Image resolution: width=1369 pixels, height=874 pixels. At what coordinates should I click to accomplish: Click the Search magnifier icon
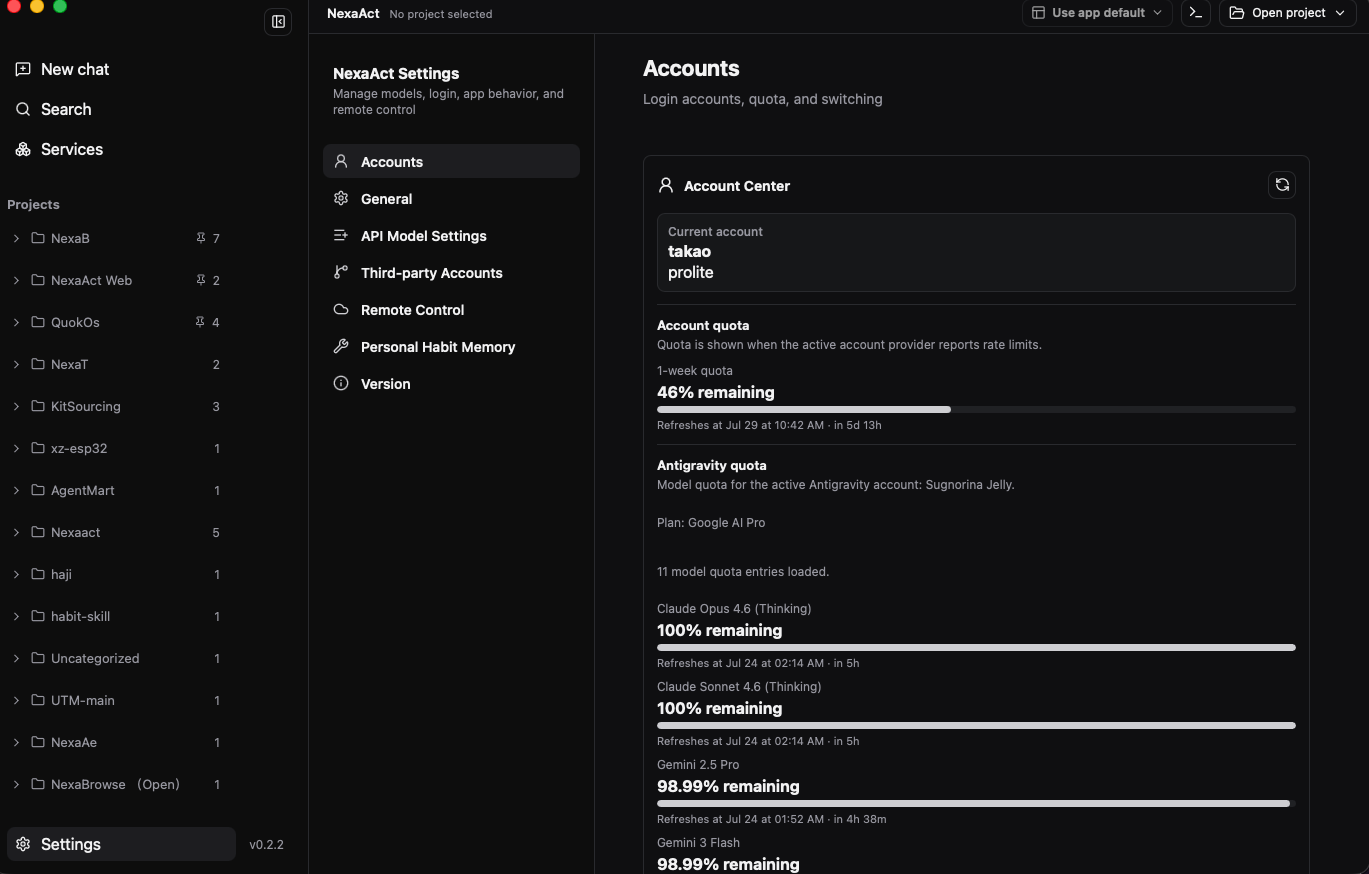[23, 109]
